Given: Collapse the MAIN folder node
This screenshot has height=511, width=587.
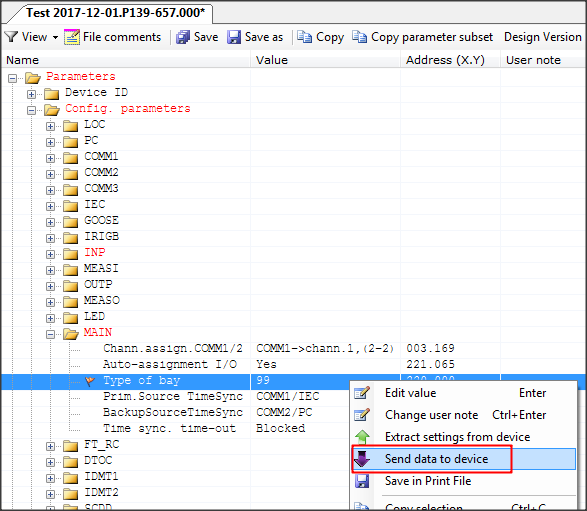Looking at the screenshot, I should (x=51, y=334).
